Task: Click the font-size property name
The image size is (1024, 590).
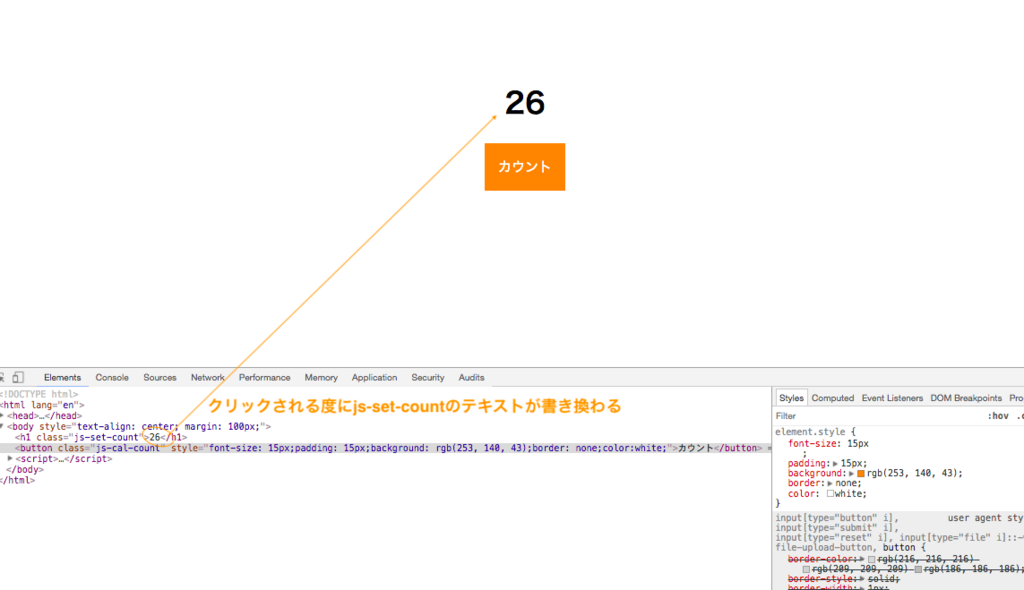Action: pos(812,444)
